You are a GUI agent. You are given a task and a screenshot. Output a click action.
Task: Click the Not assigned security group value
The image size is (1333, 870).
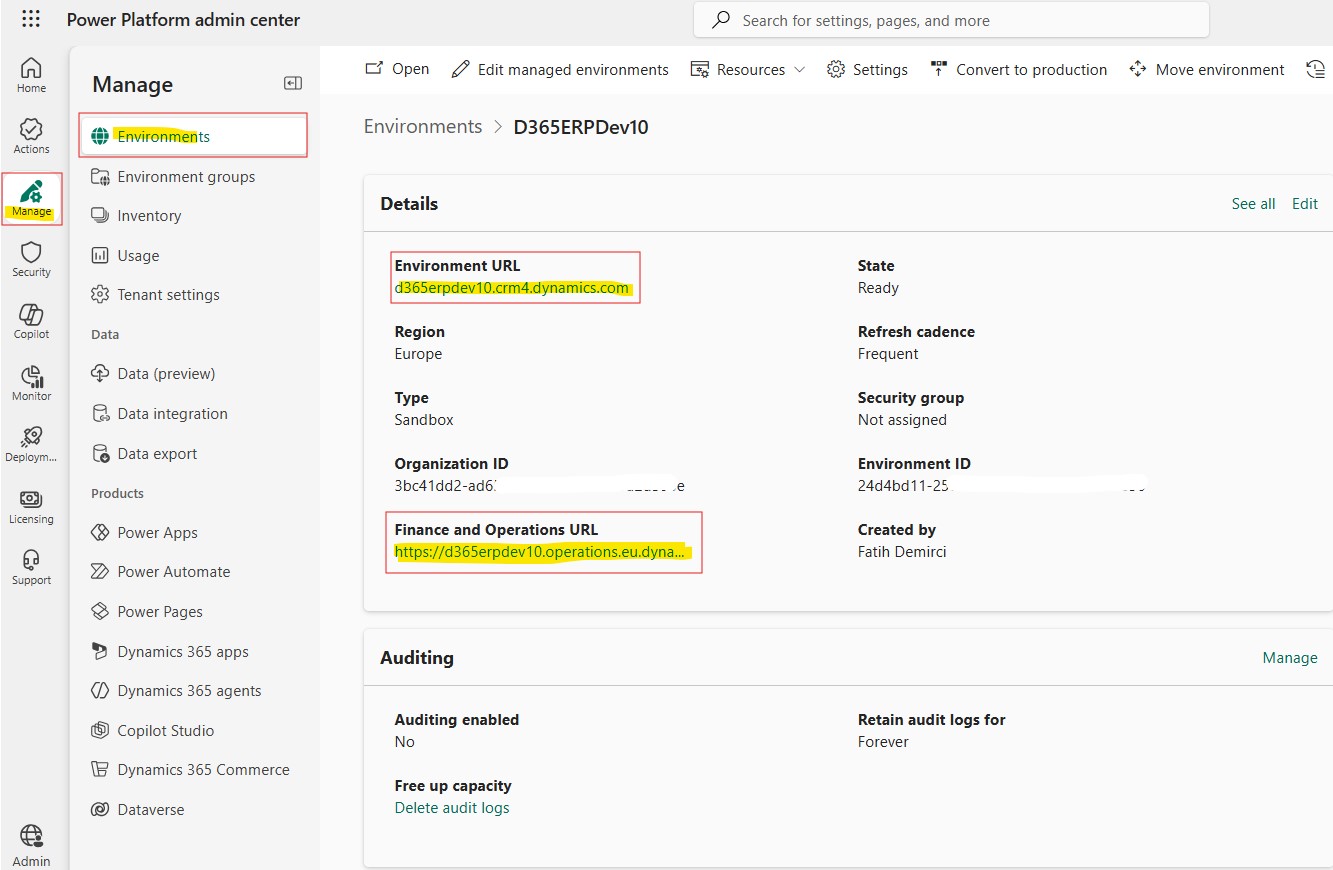(902, 420)
